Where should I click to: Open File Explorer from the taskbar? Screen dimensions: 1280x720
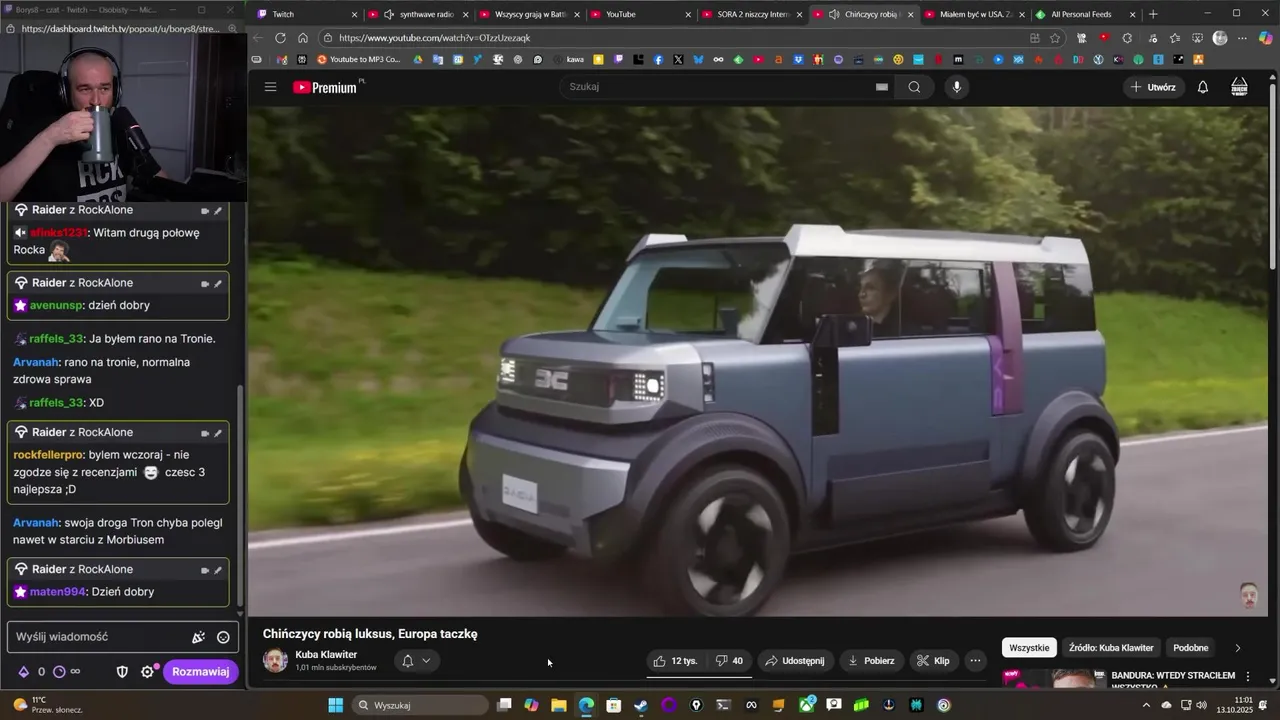click(559, 705)
